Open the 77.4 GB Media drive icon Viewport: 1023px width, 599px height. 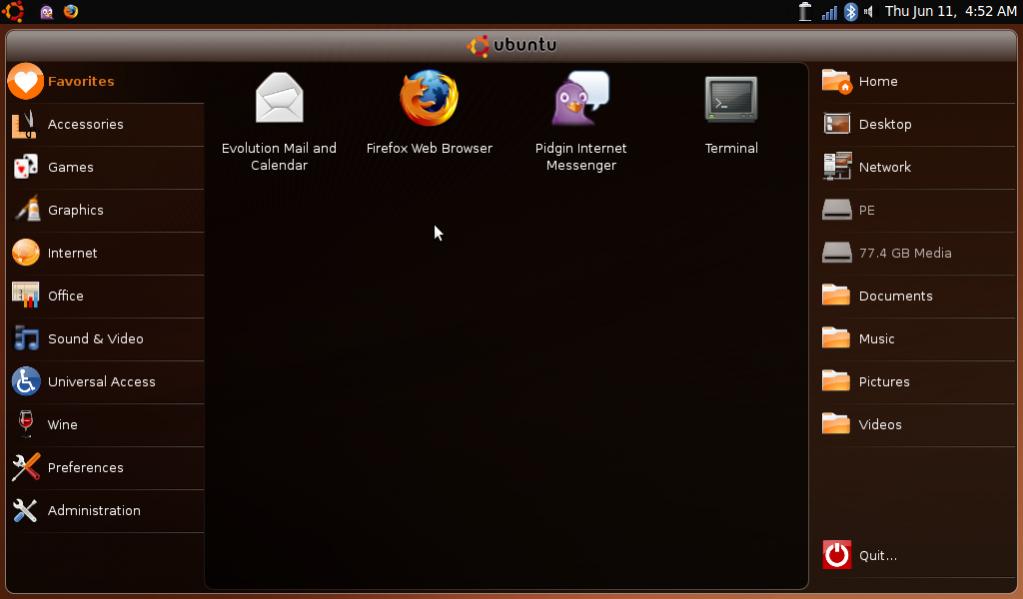(836, 253)
